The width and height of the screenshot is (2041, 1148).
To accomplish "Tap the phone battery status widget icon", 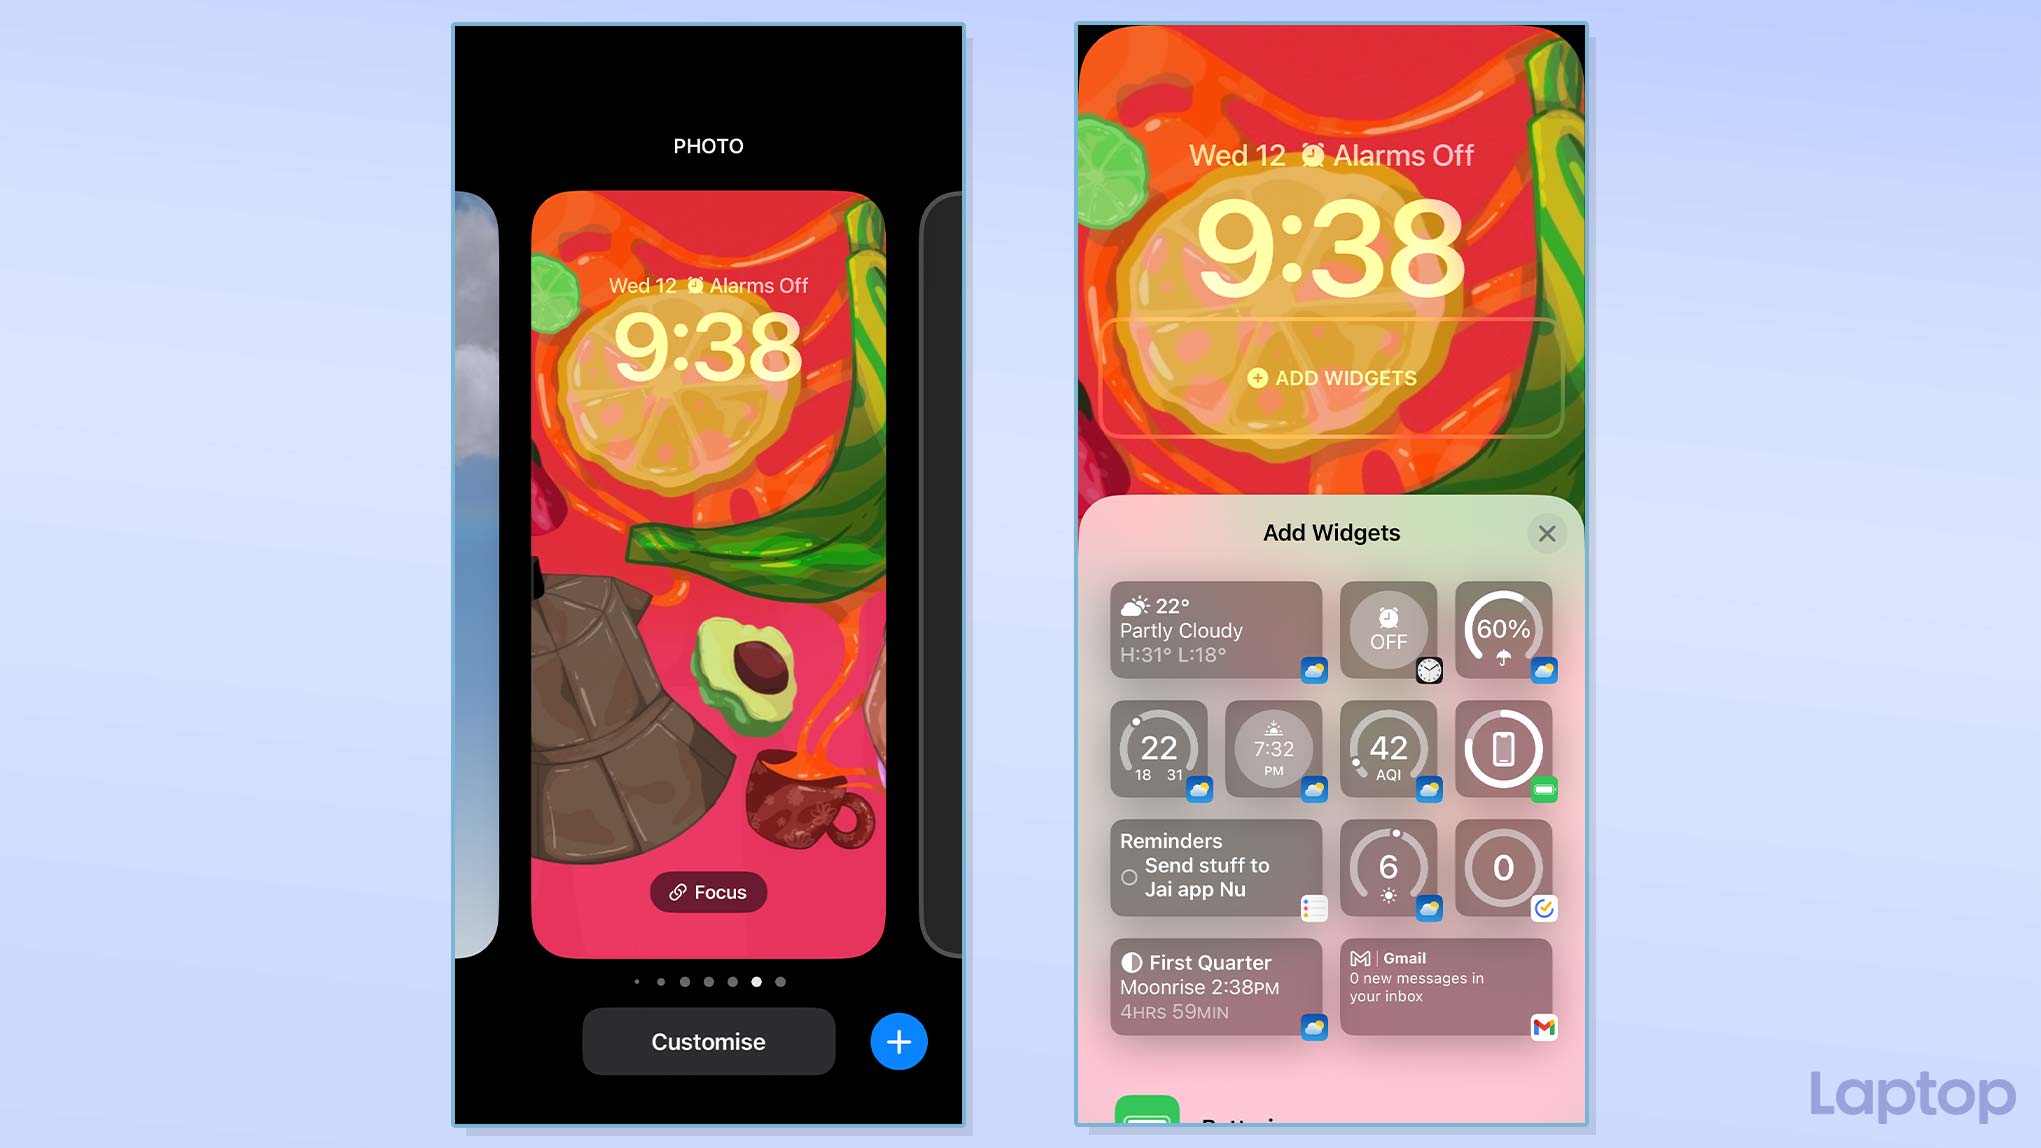I will pyautogui.click(x=1501, y=750).
